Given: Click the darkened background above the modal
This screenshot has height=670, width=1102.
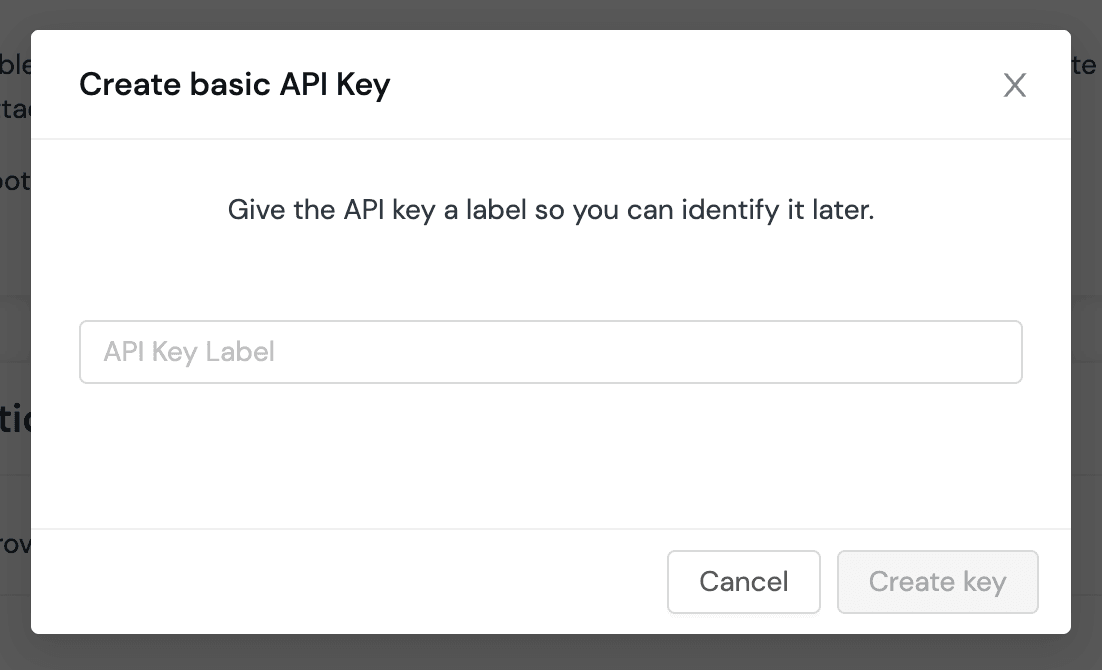Looking at the screenshot, I should tap(550, 12).
